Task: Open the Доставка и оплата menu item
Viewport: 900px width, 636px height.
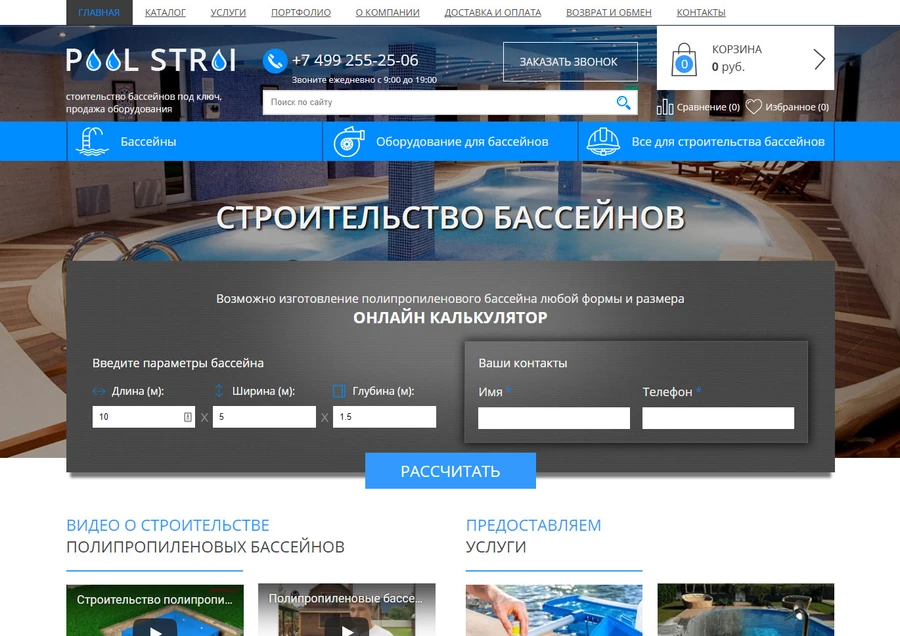Action: [492, 12]
